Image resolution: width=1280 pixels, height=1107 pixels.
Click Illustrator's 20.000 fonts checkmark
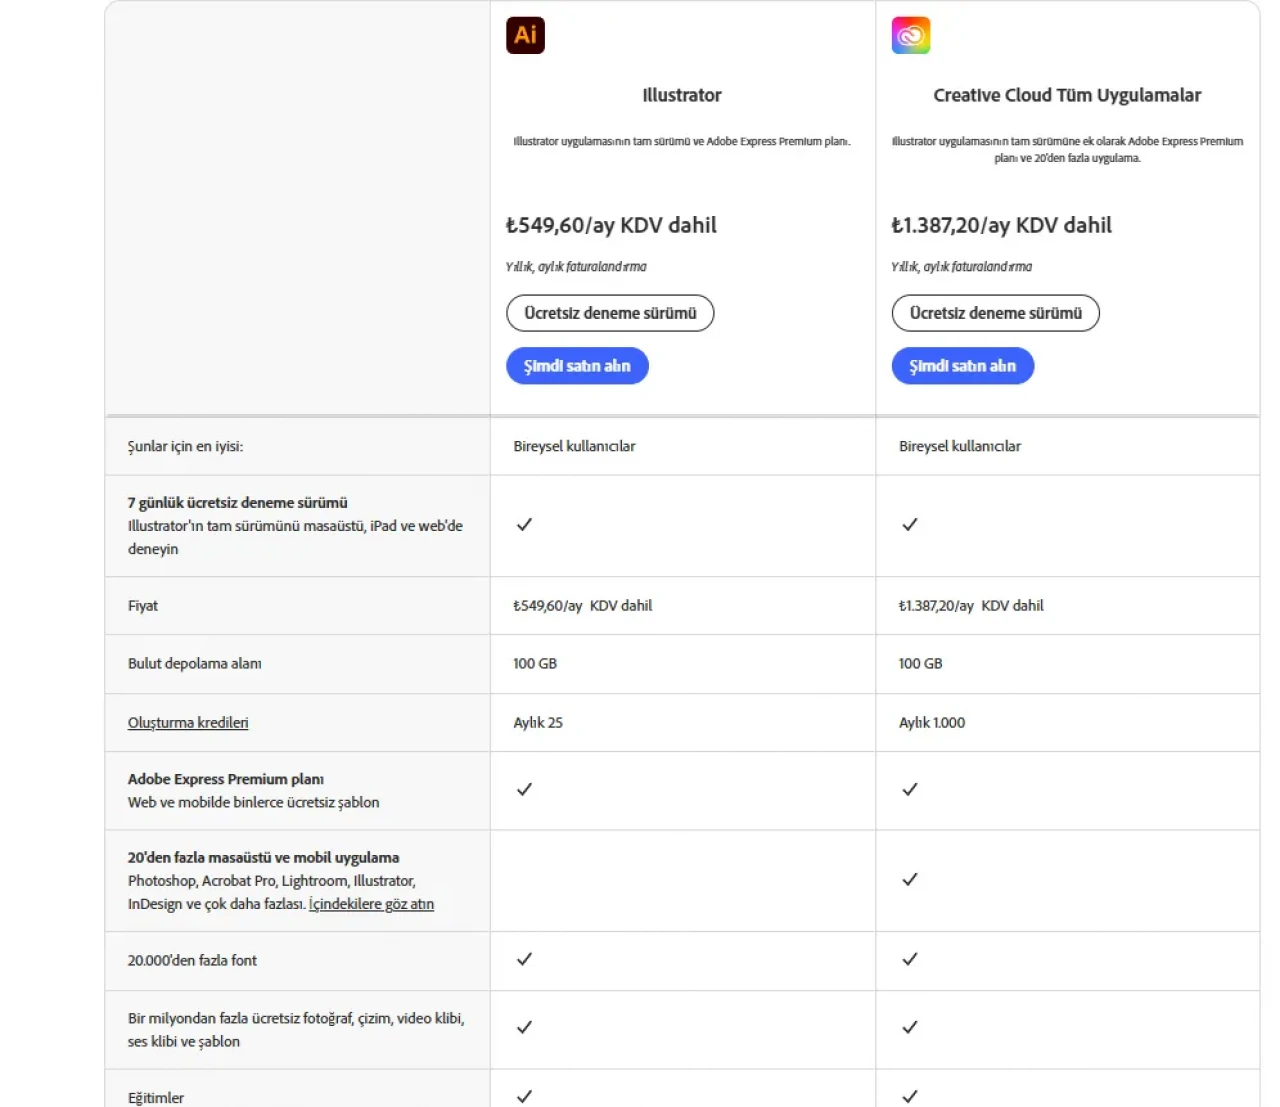524,960
